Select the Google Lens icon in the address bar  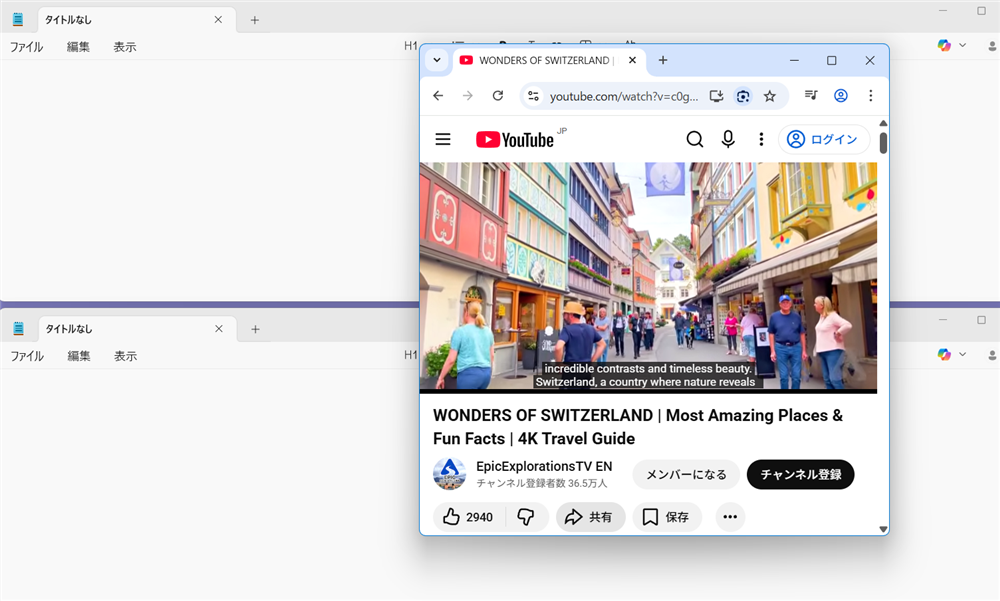[x=743, y=95]
